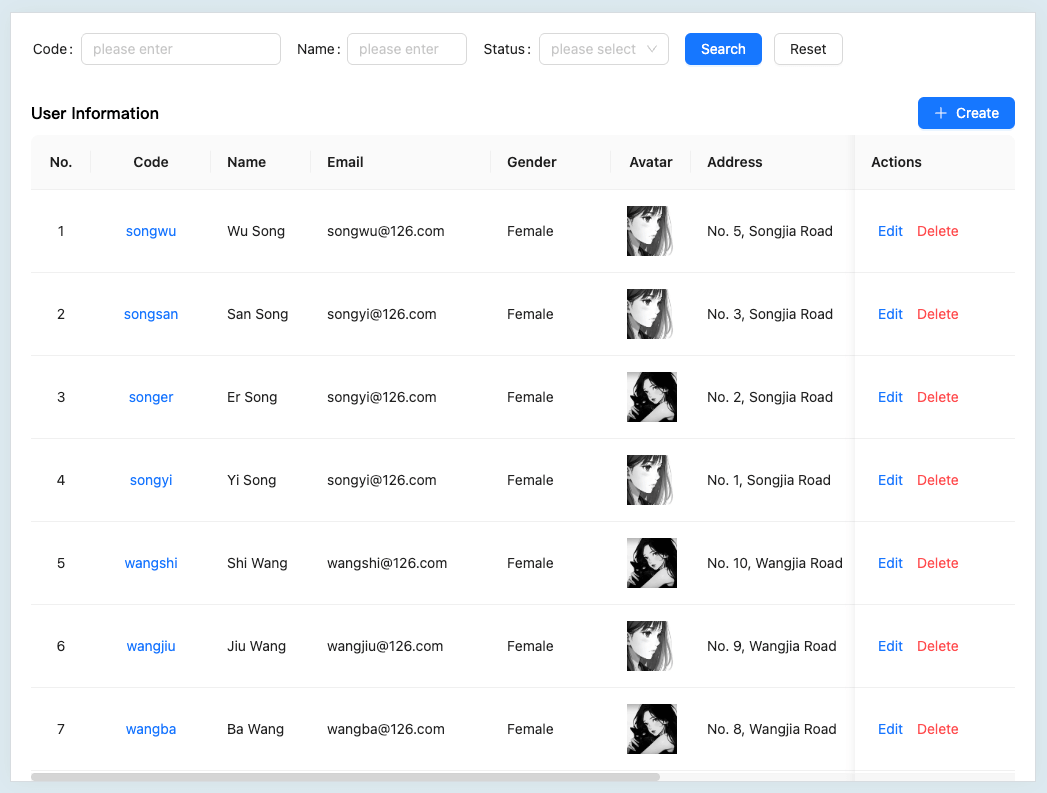
Task: Open Wu Song's avatar thumbnail
Action: (x=650, y=231)
